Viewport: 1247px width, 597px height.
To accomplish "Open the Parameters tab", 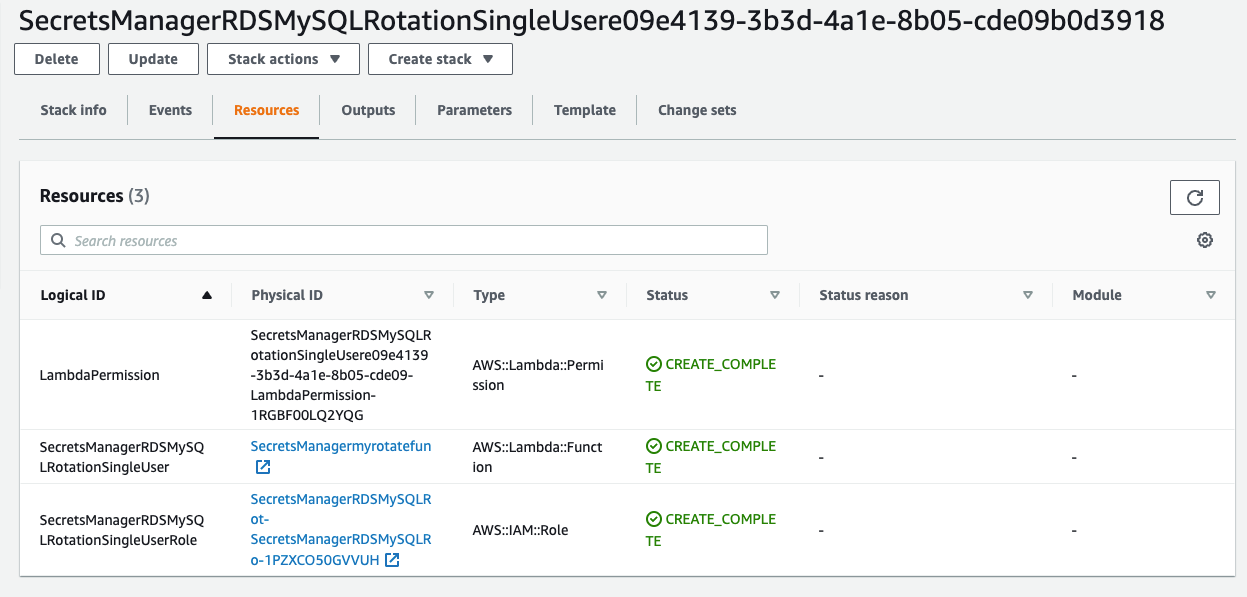I will tap(474, 110).
